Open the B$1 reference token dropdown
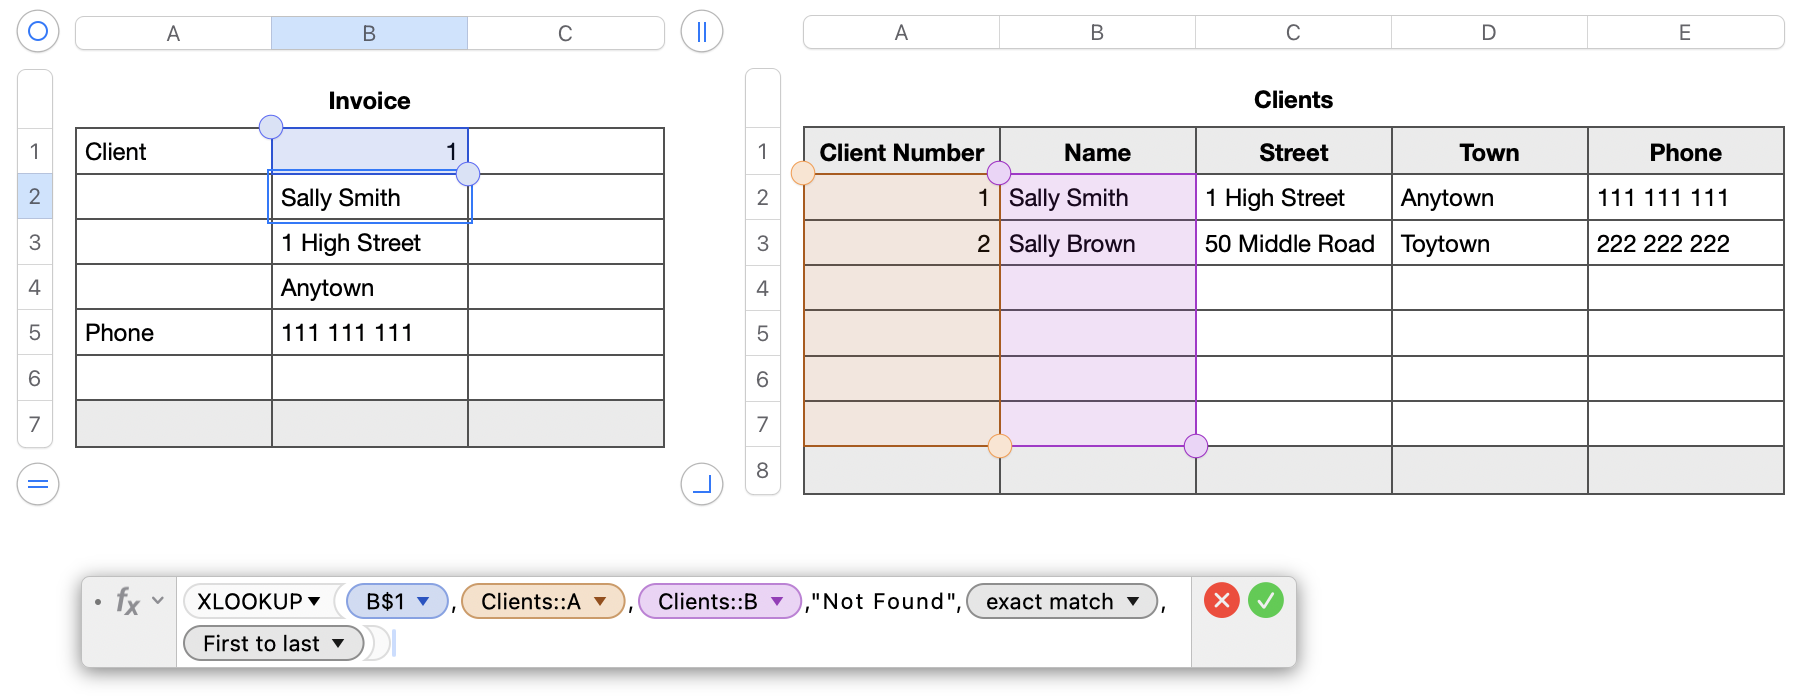This screenshot has width=1818, height=696. click(423, 601)
